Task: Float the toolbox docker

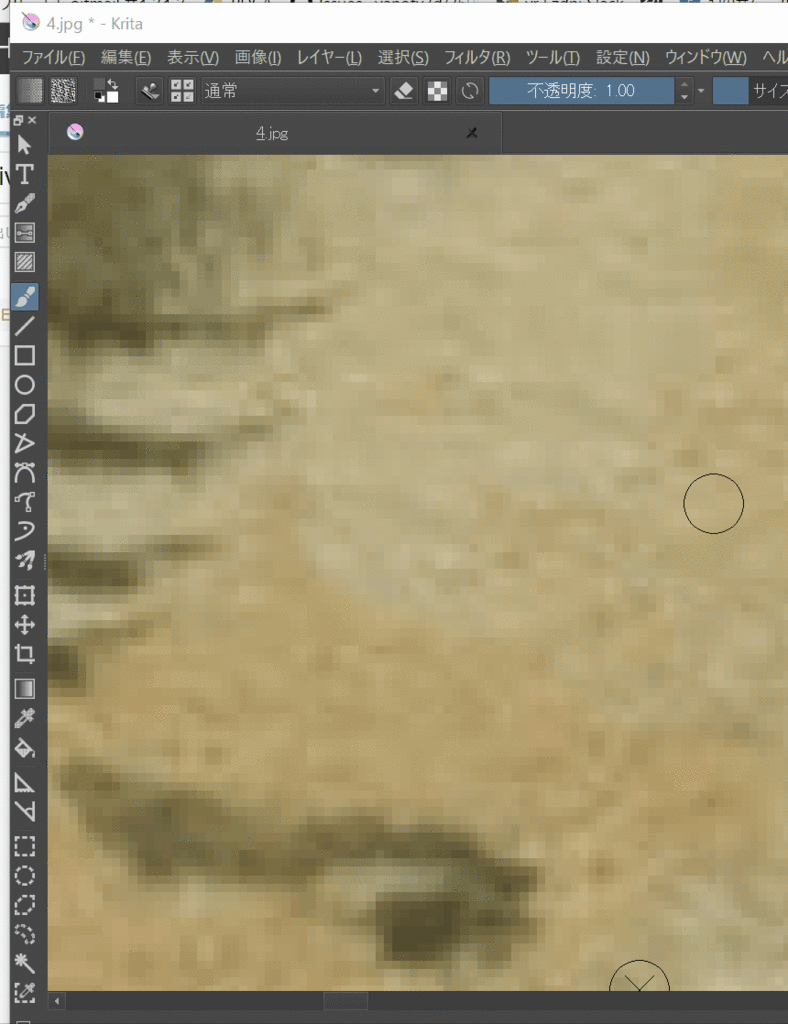Action: (x=18, y=120)
